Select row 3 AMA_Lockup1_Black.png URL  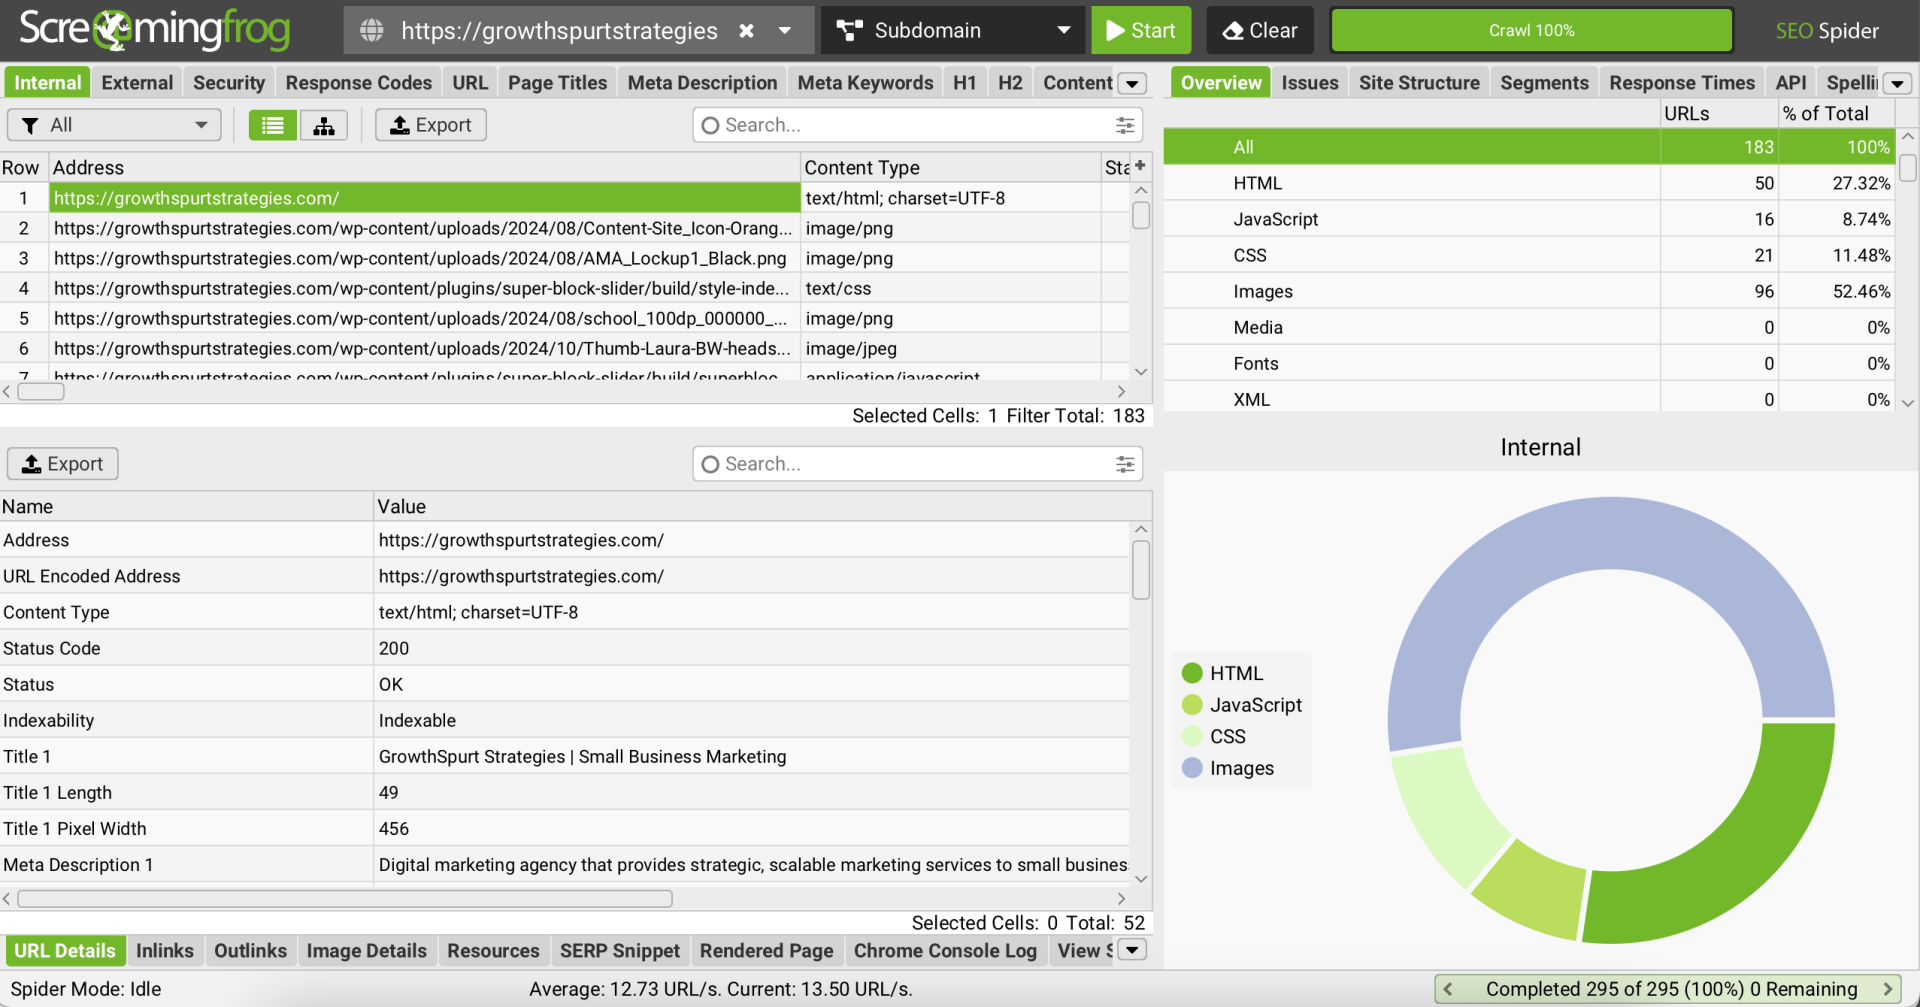[425, 258]
